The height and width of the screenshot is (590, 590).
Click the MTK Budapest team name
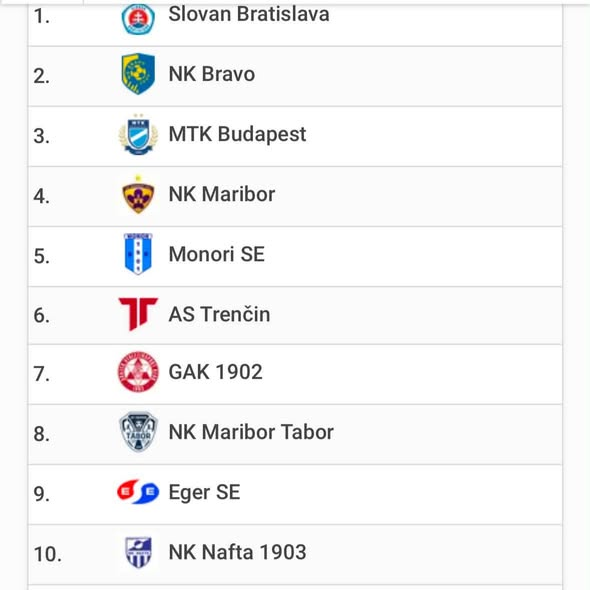237,134
